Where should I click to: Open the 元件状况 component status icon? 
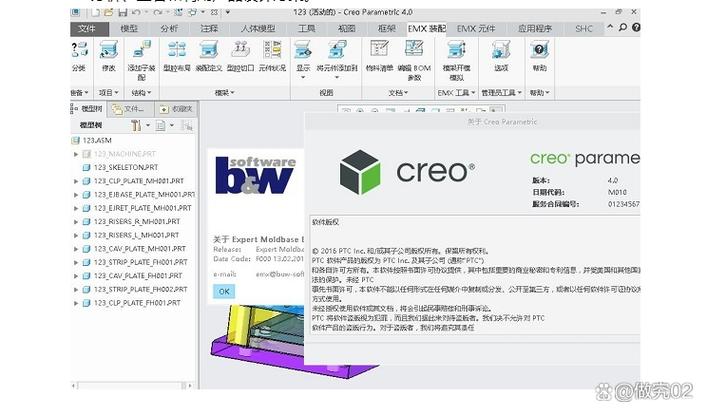[272, 50]
